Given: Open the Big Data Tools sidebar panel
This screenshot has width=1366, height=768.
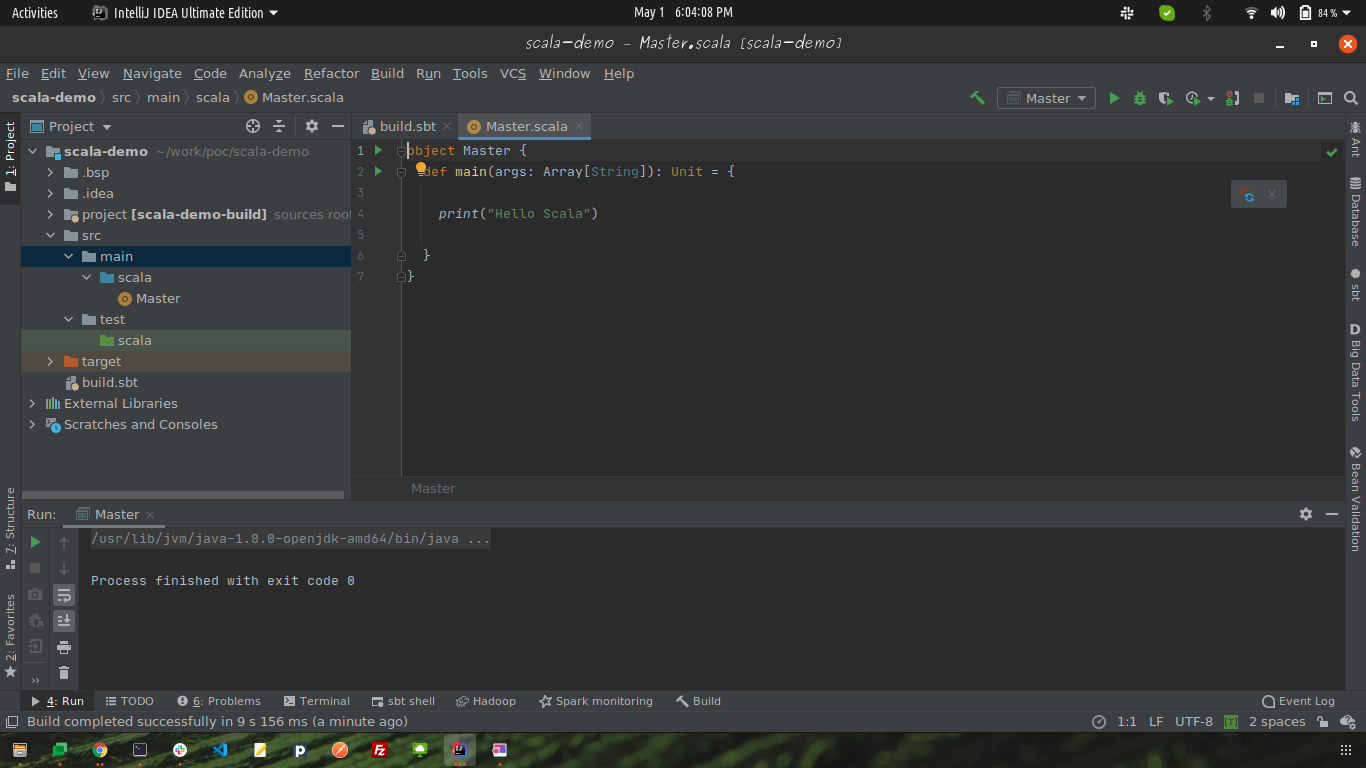Looking at the screenshot, I should pos(1356,370).
